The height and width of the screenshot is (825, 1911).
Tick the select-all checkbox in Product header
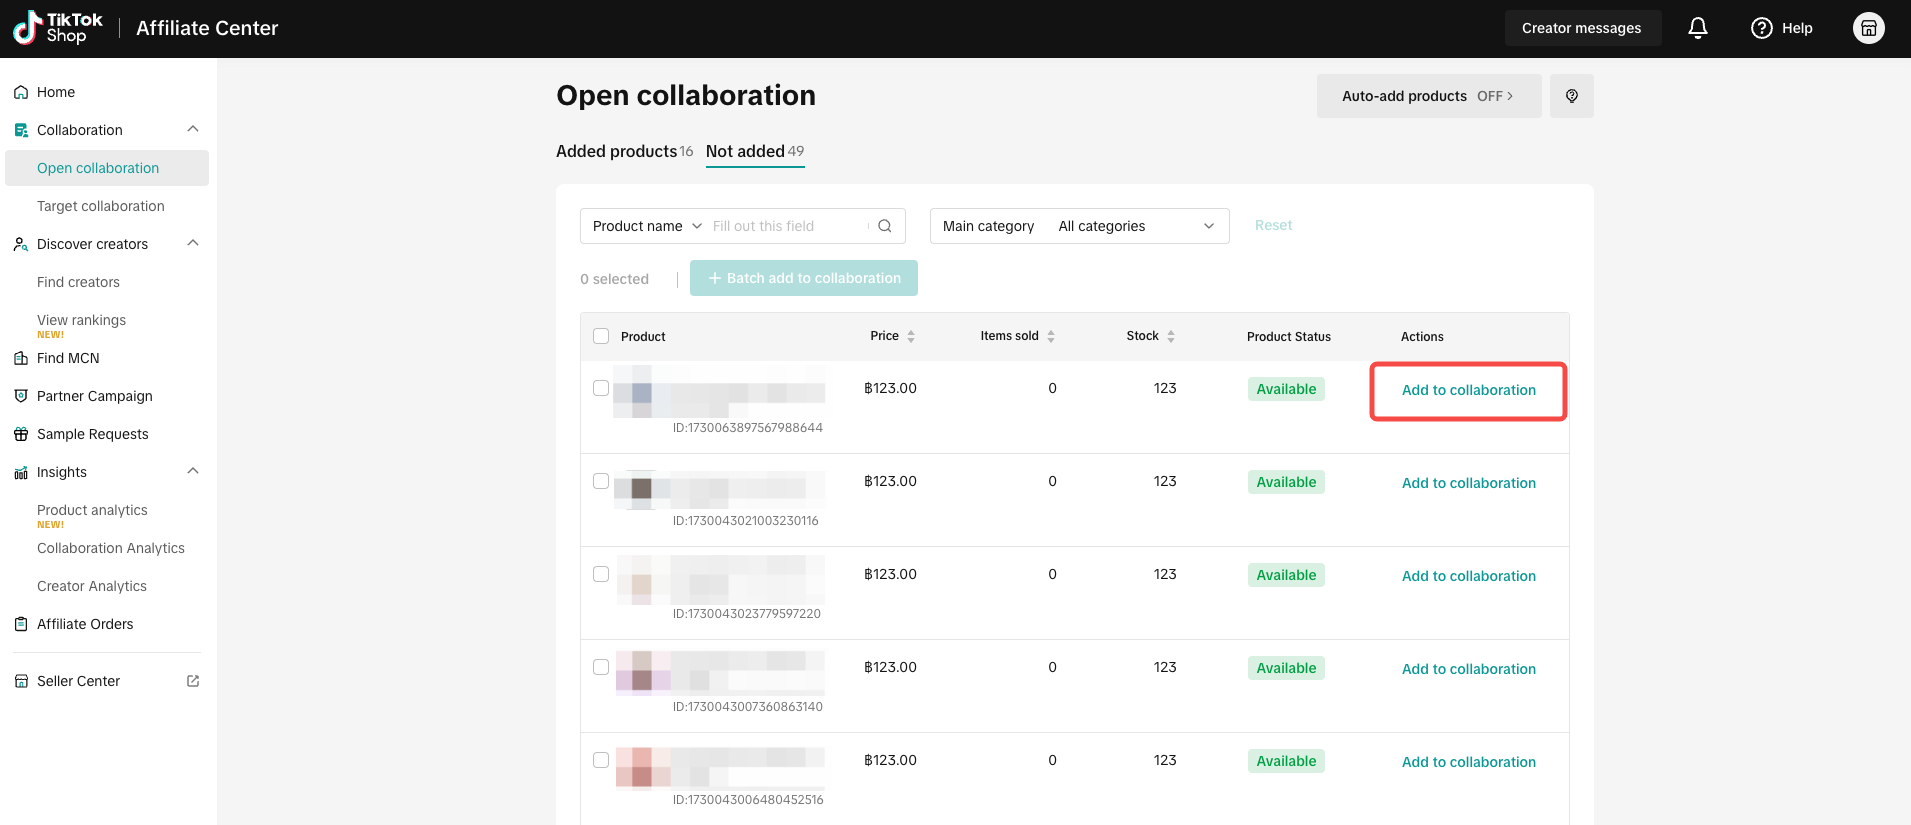(x=601, y=336)
